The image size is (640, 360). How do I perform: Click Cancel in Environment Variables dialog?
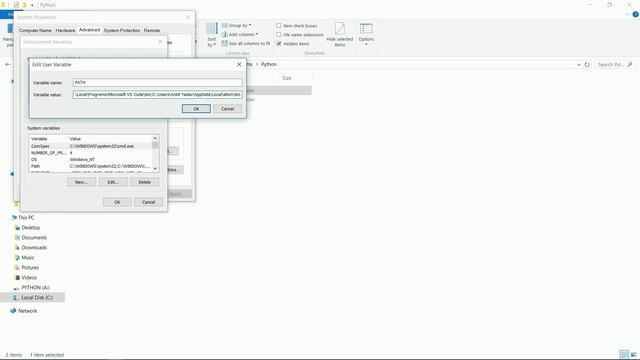point(149,202)
